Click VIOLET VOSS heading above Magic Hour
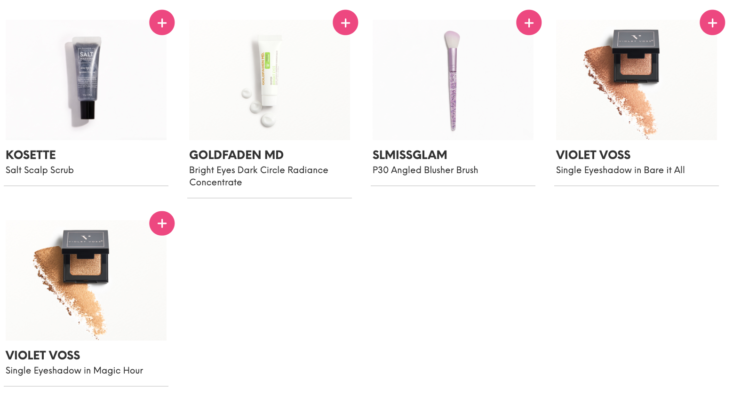The width and height of the screenshot is (733, 398). (43, 355)
